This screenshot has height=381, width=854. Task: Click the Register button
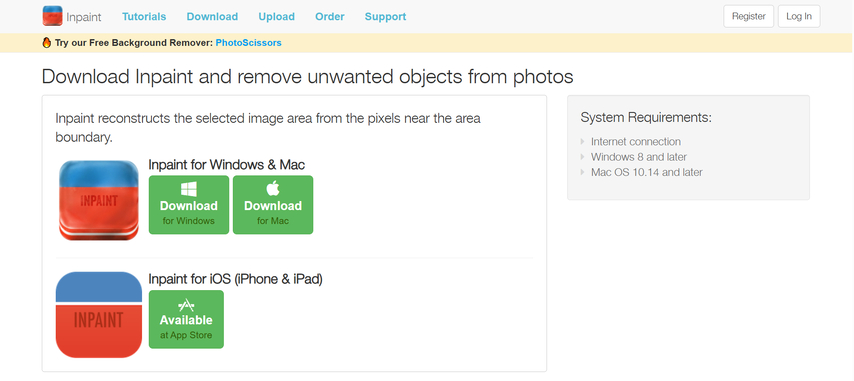pyautogui.click(x=748, y=16)
